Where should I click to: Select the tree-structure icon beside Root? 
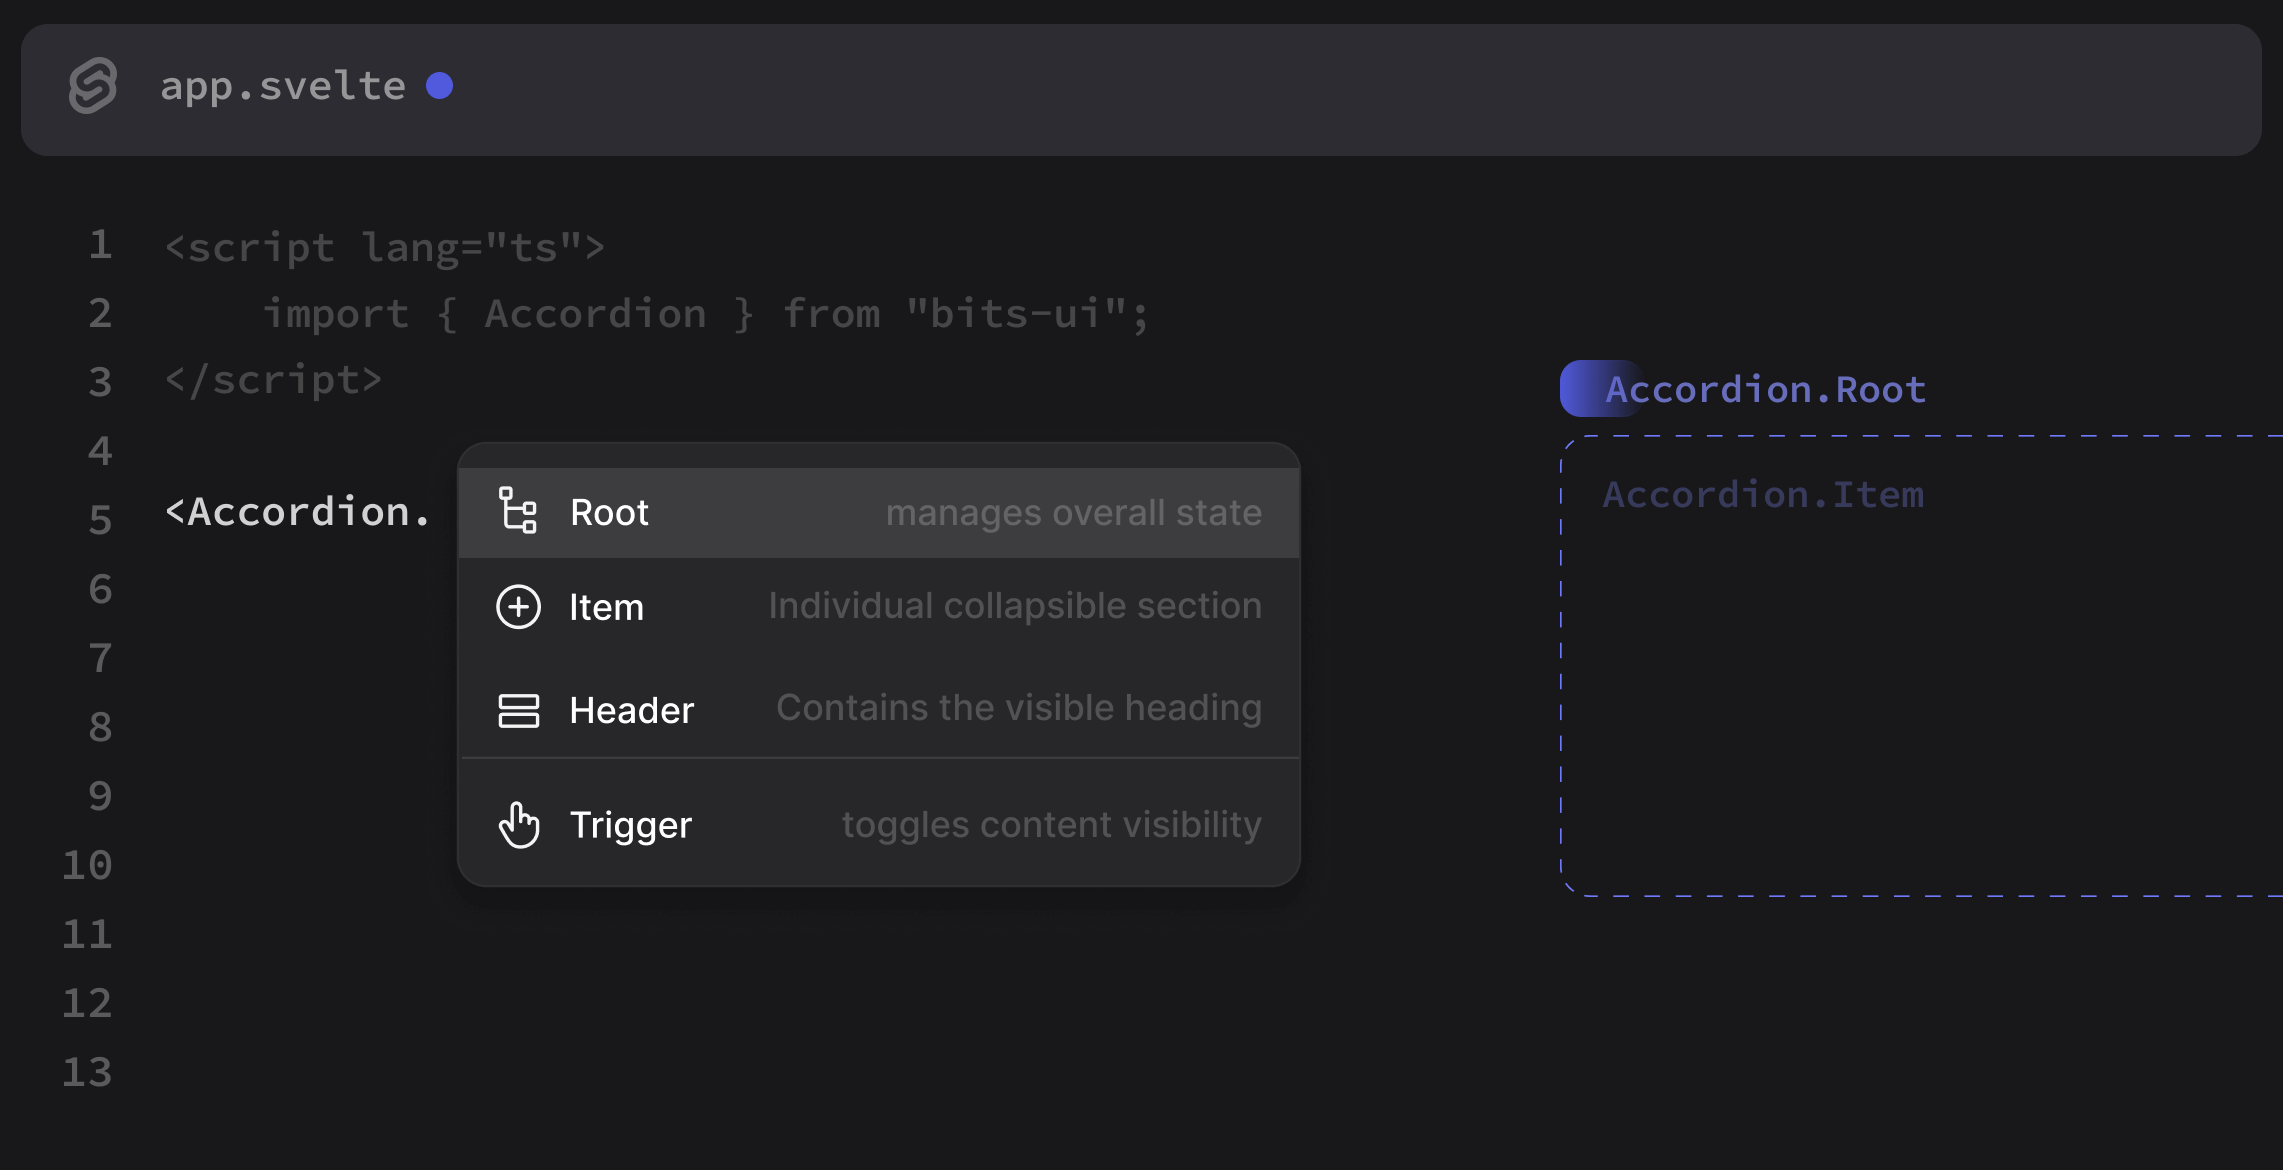click(x=519, y=511)
